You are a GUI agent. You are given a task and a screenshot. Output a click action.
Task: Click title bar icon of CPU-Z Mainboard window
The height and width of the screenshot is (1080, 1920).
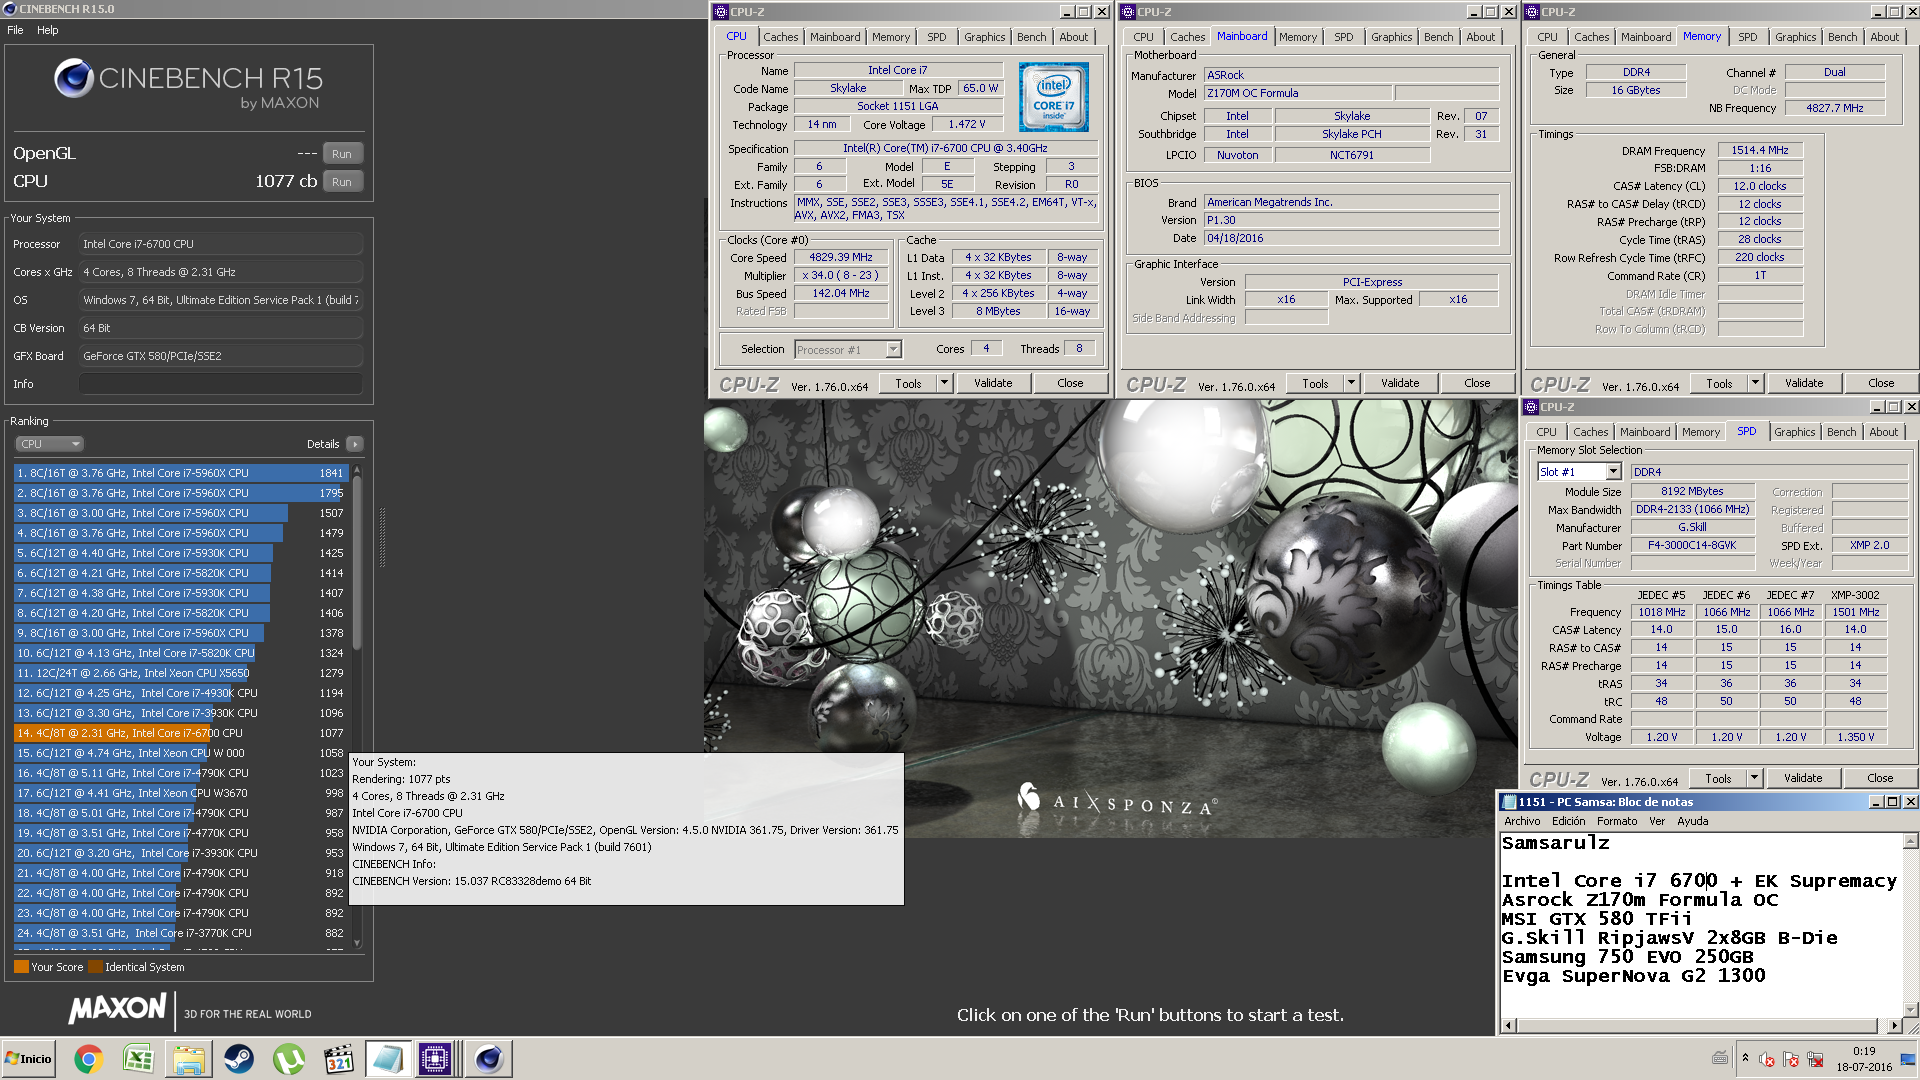[x=1127, y=12]
